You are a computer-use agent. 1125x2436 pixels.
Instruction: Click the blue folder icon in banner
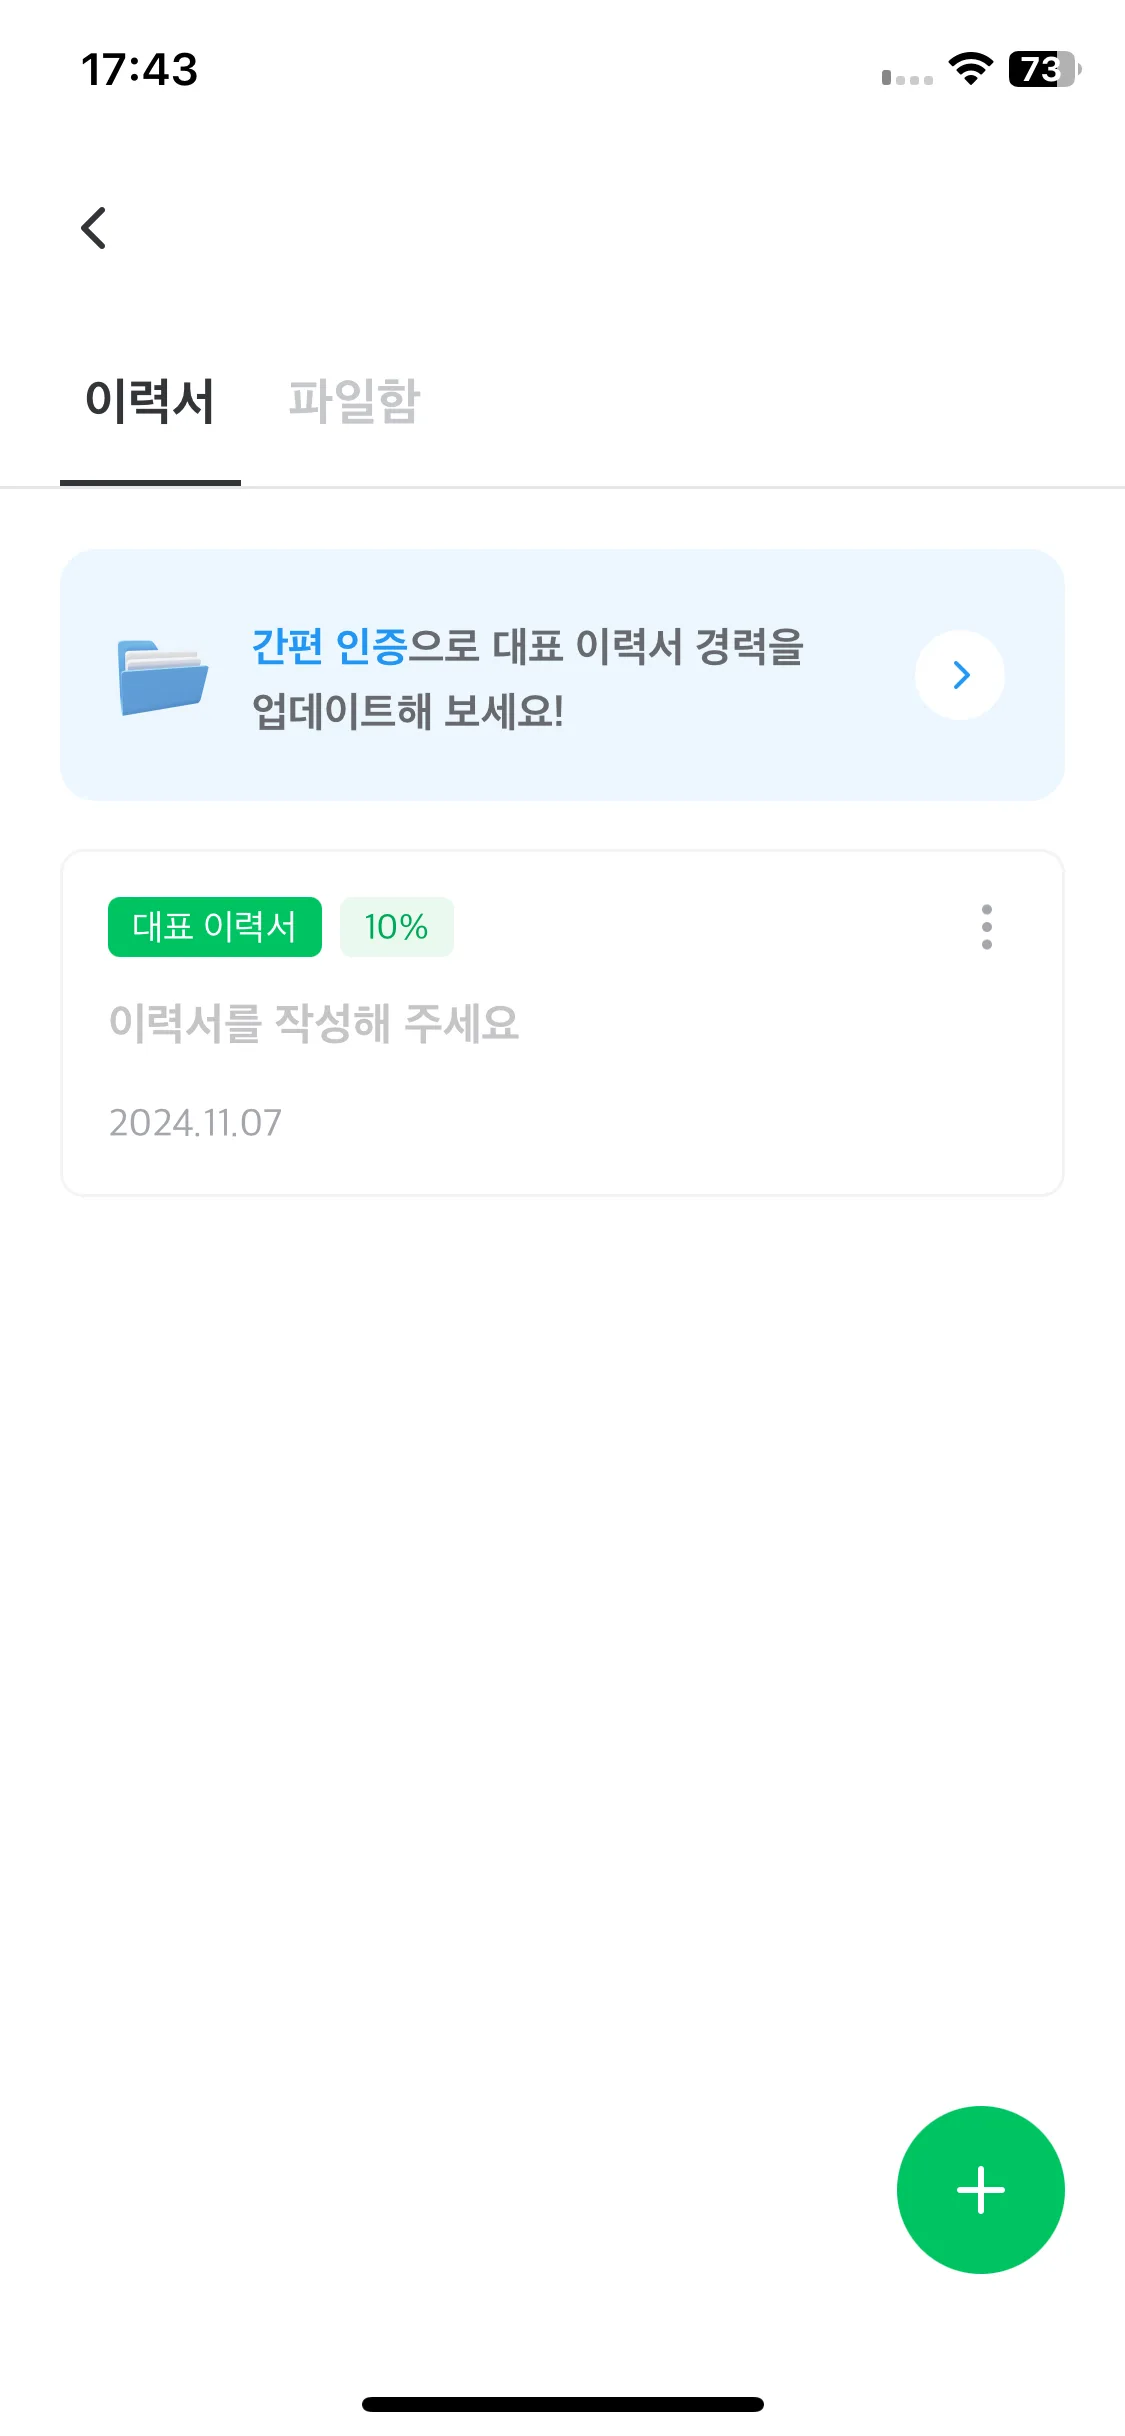163,677
